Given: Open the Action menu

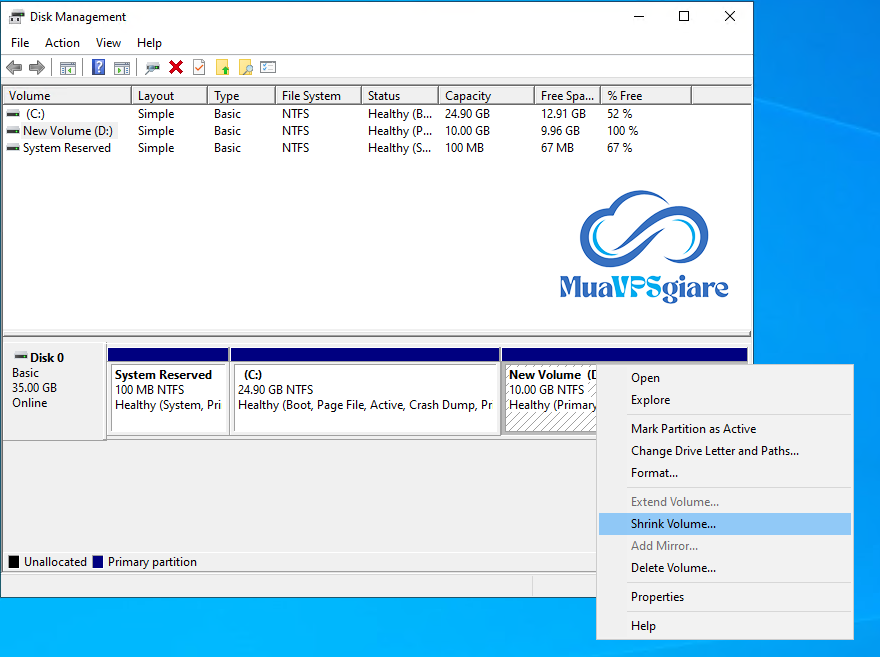Looking at the screenshot, I should 62,43.
